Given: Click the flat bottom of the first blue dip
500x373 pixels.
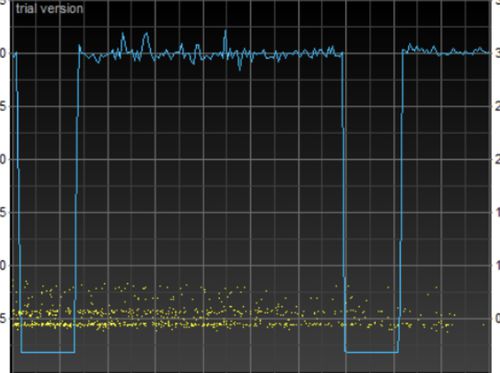Looking at the screenshot, I should (48, 352).
